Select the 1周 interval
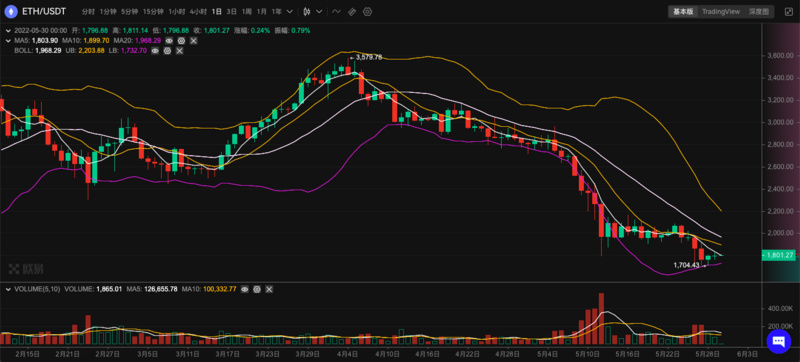 246,11
